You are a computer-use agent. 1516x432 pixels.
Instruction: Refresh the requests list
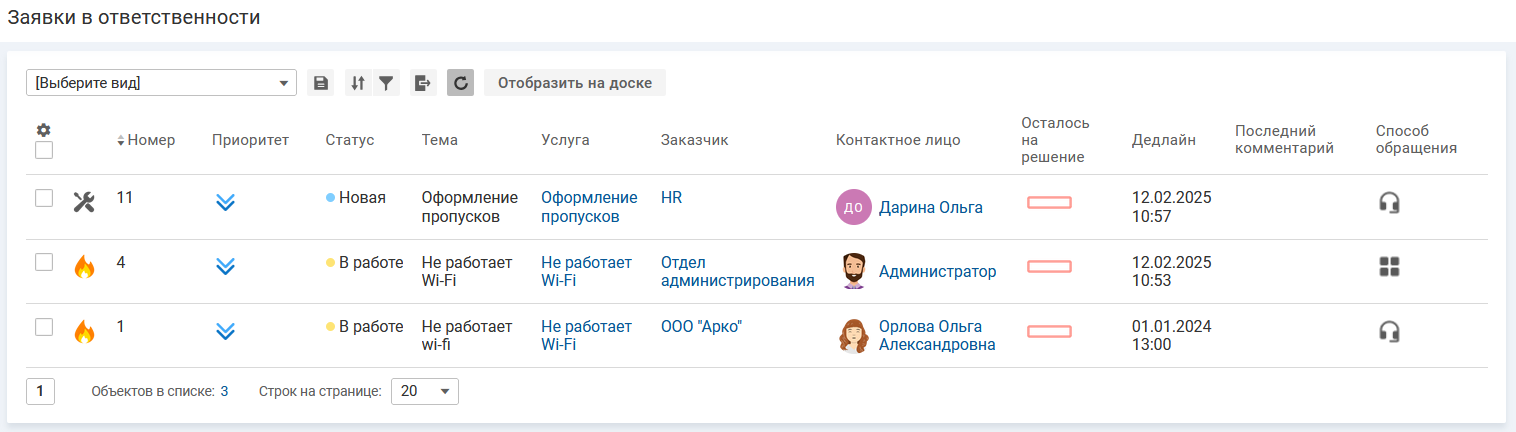coord(460,83)
